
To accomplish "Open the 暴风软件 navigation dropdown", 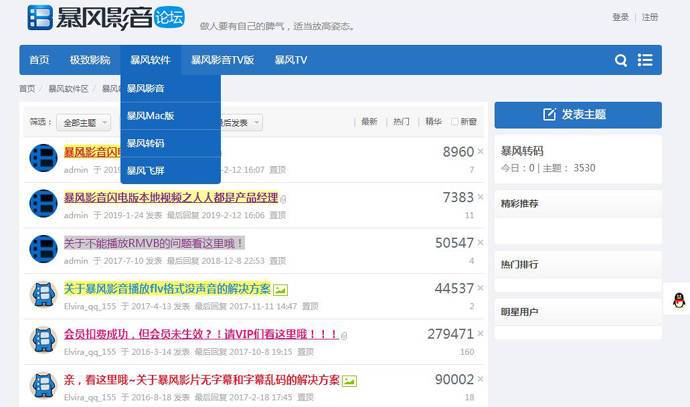I will tap(150, 60).
